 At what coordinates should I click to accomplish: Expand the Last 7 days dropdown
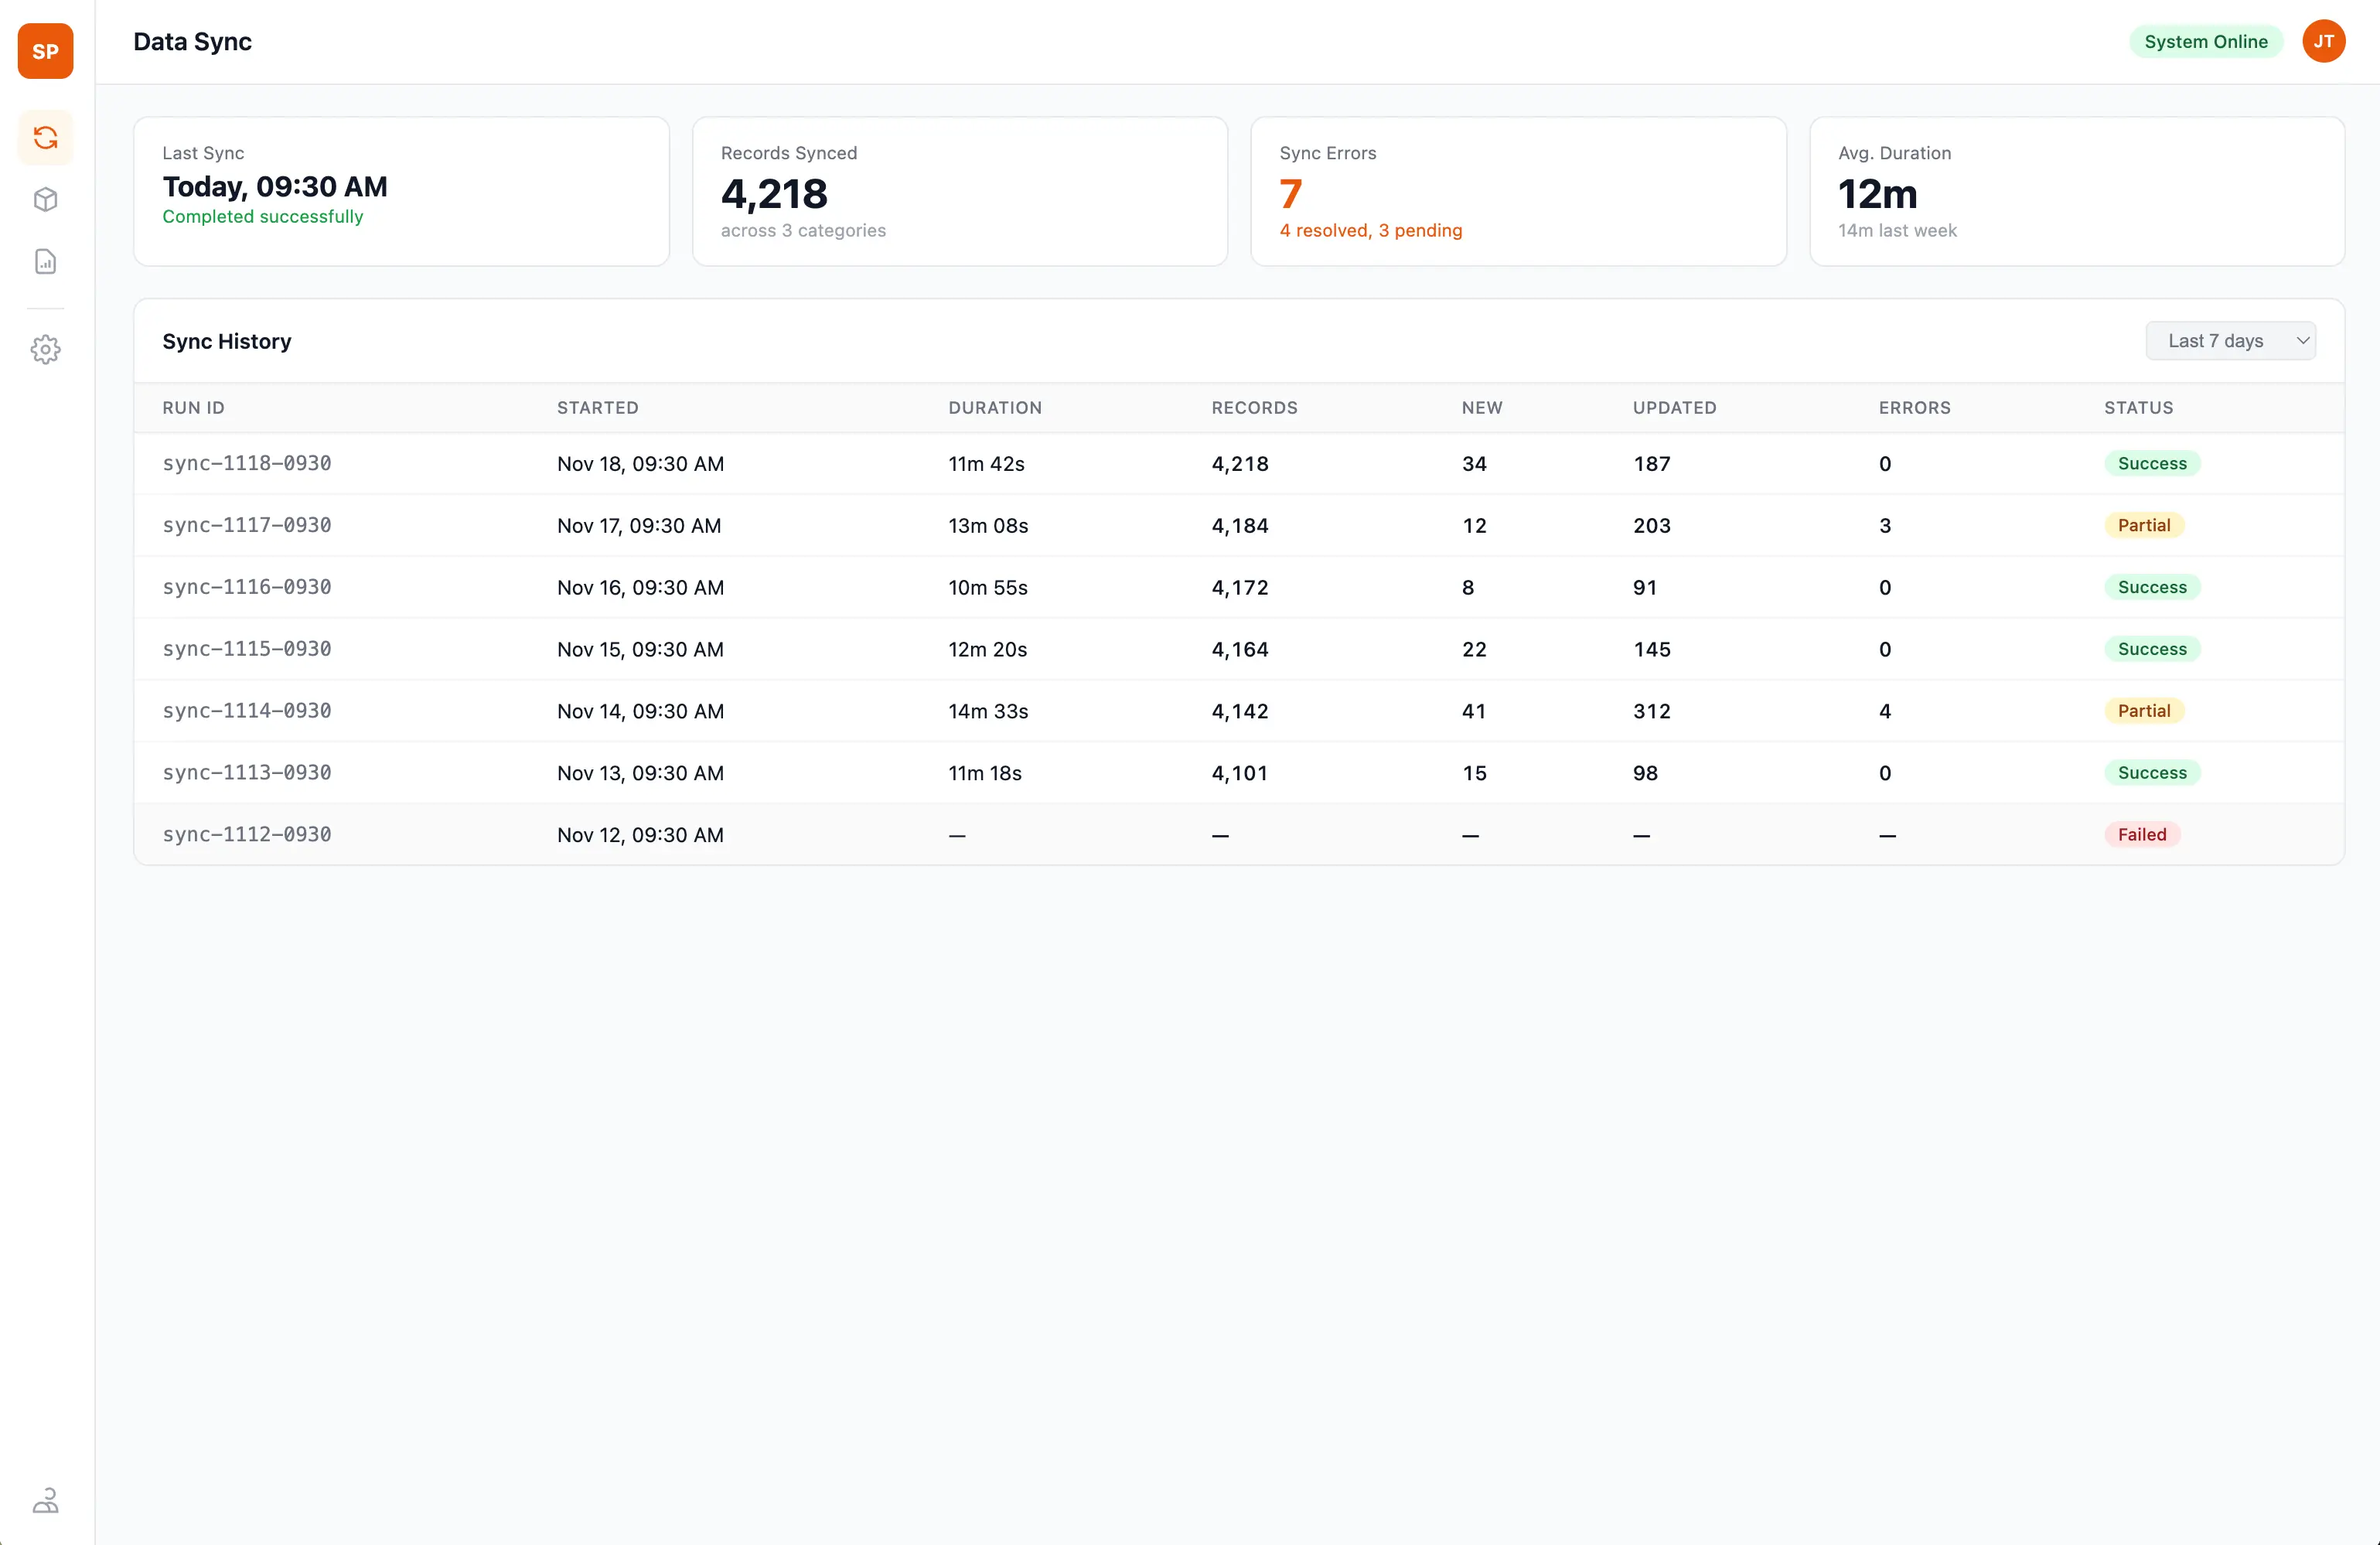point(2230,340)
